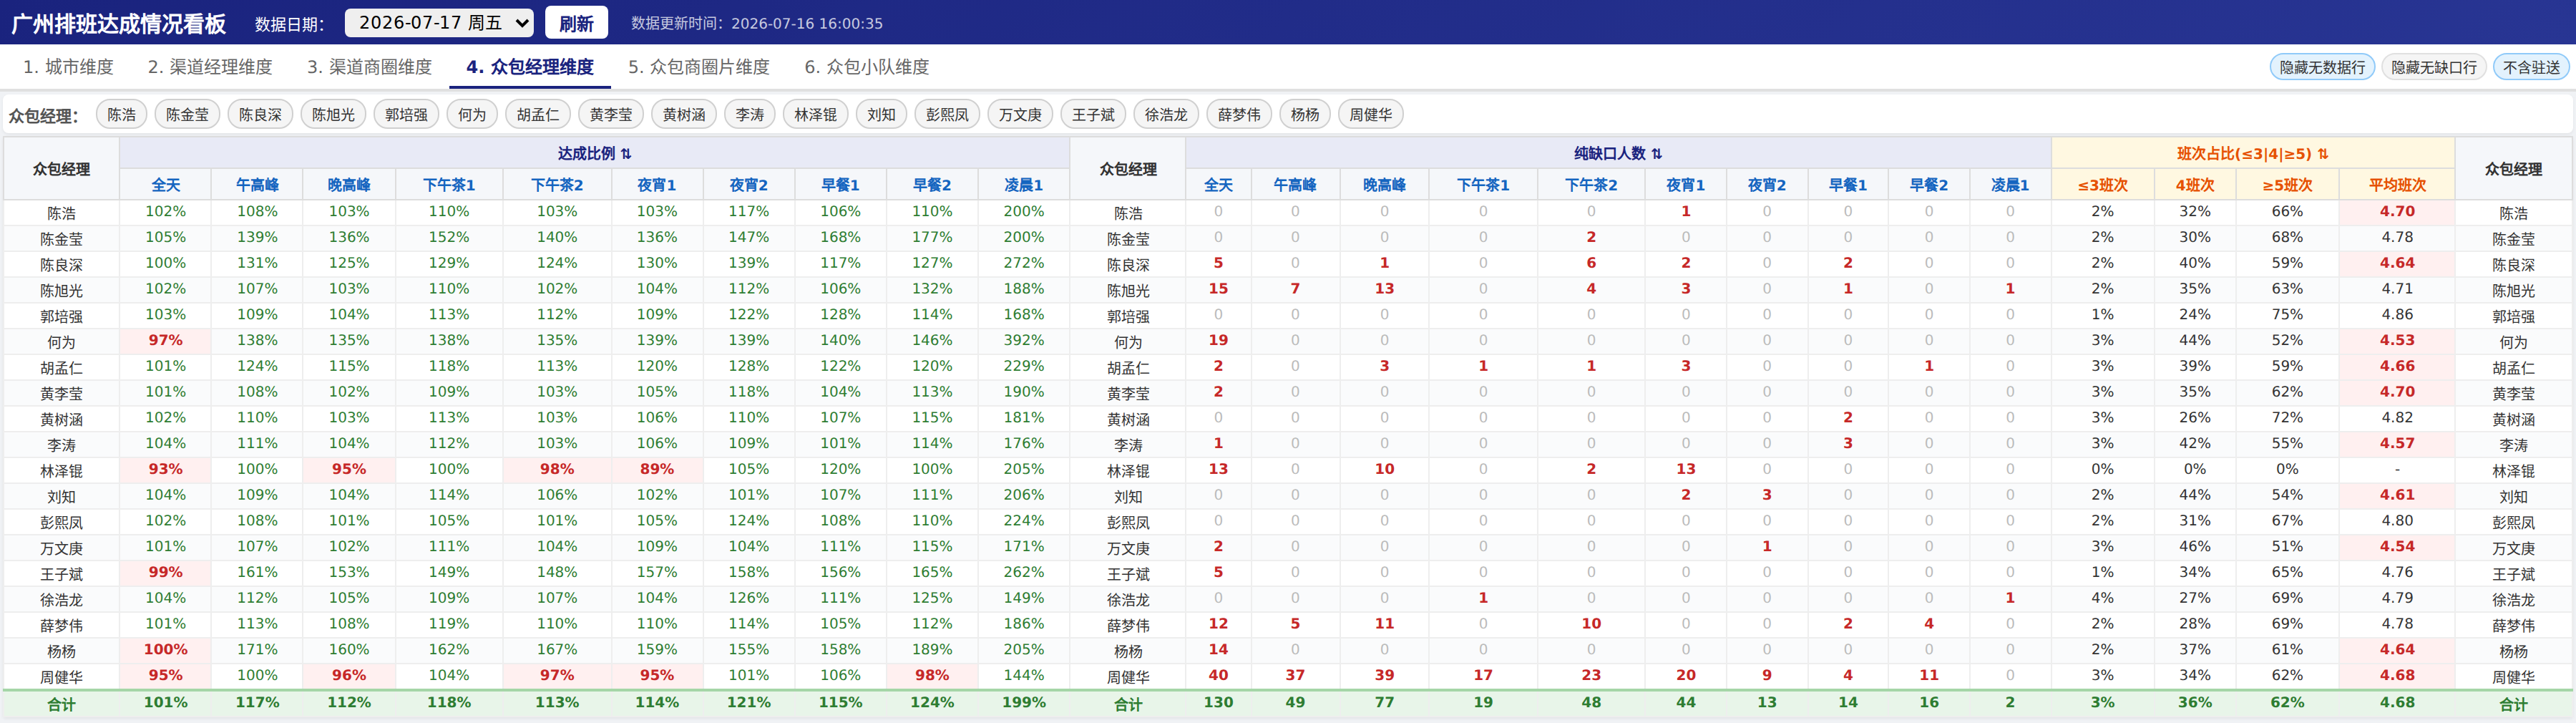
Task: Toggle 隐藏无缺口行 option
Action: pyautogui.click(x=2434, y=67)
